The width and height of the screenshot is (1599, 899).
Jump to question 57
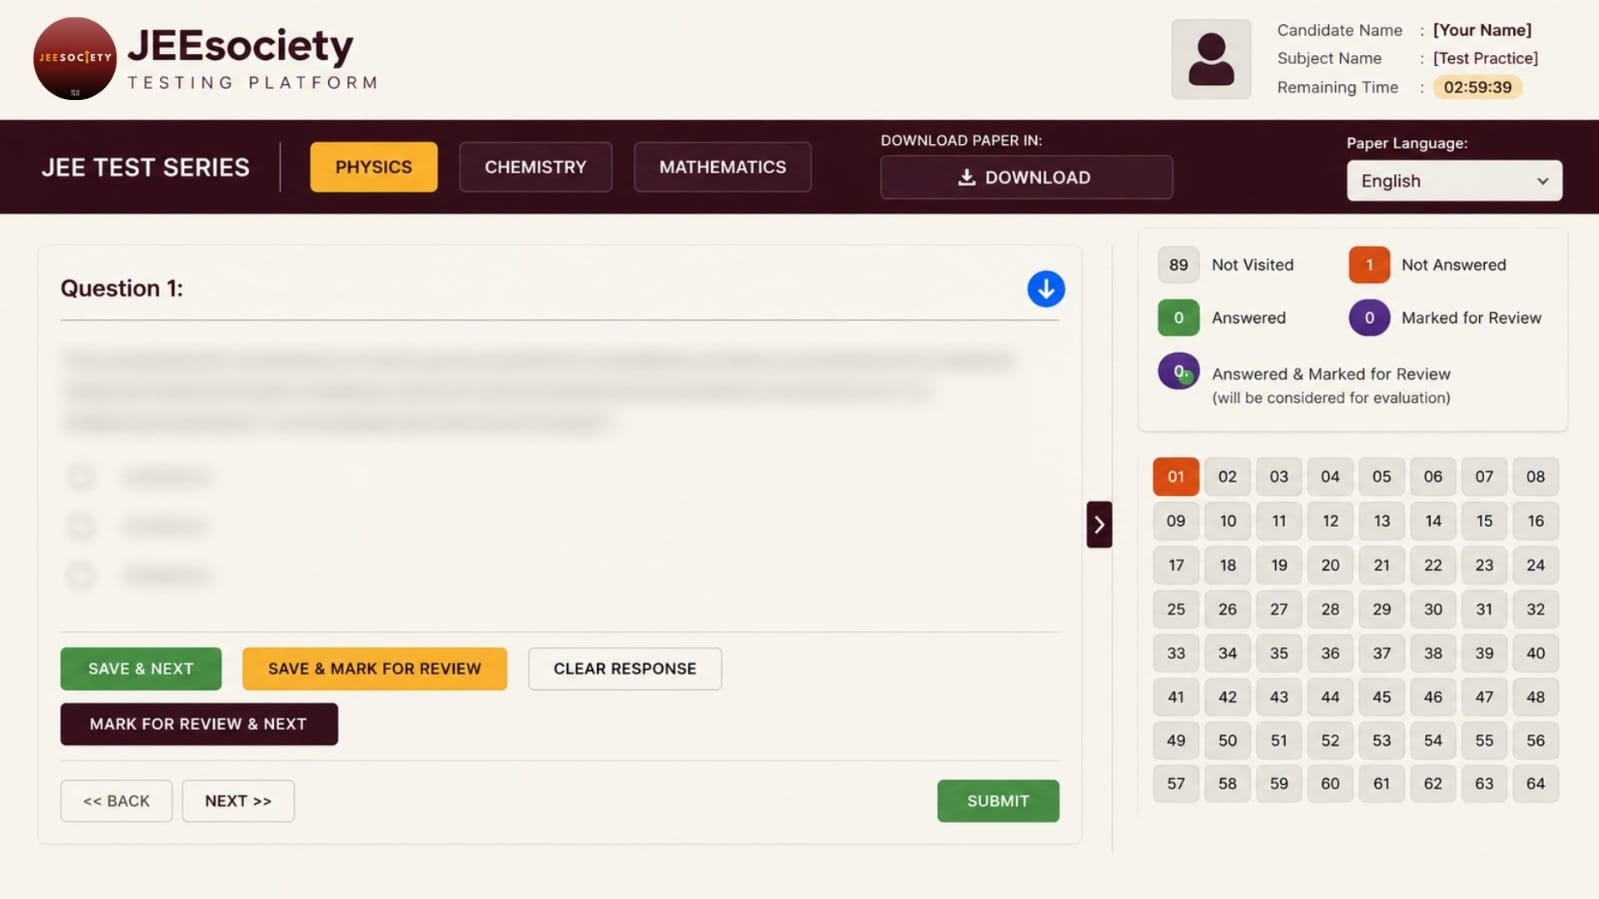1176,784
